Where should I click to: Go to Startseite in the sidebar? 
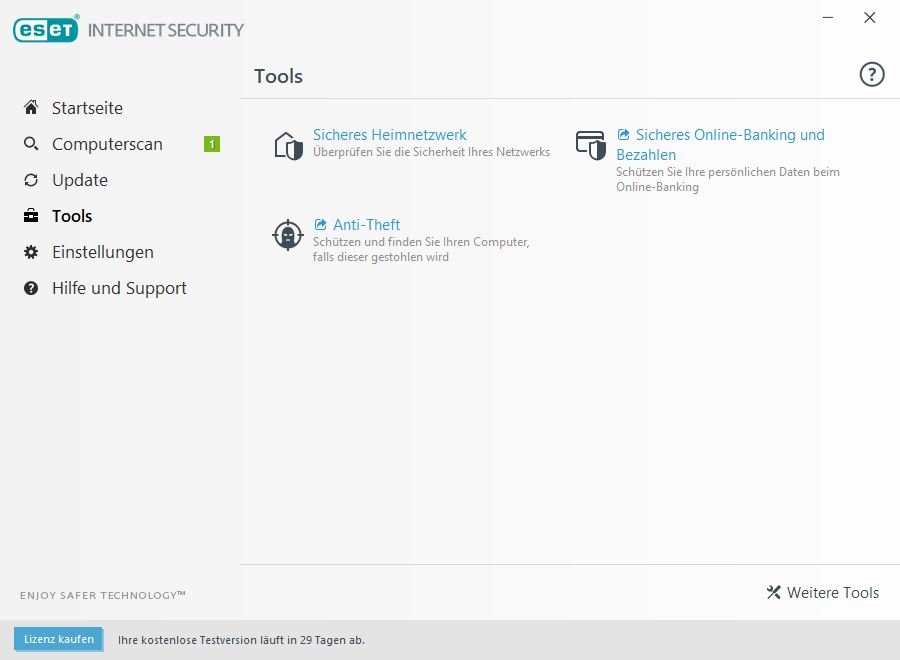pos(87,108)
